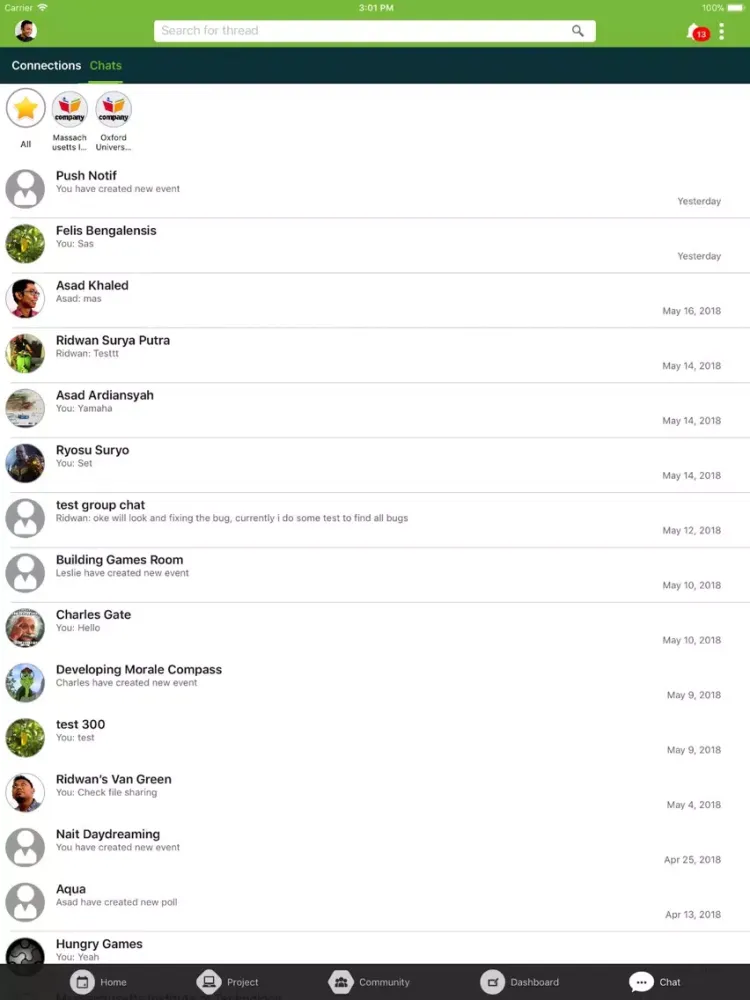
Task: Filter chats by Oxford University icon
Action: tap(113, 109)
